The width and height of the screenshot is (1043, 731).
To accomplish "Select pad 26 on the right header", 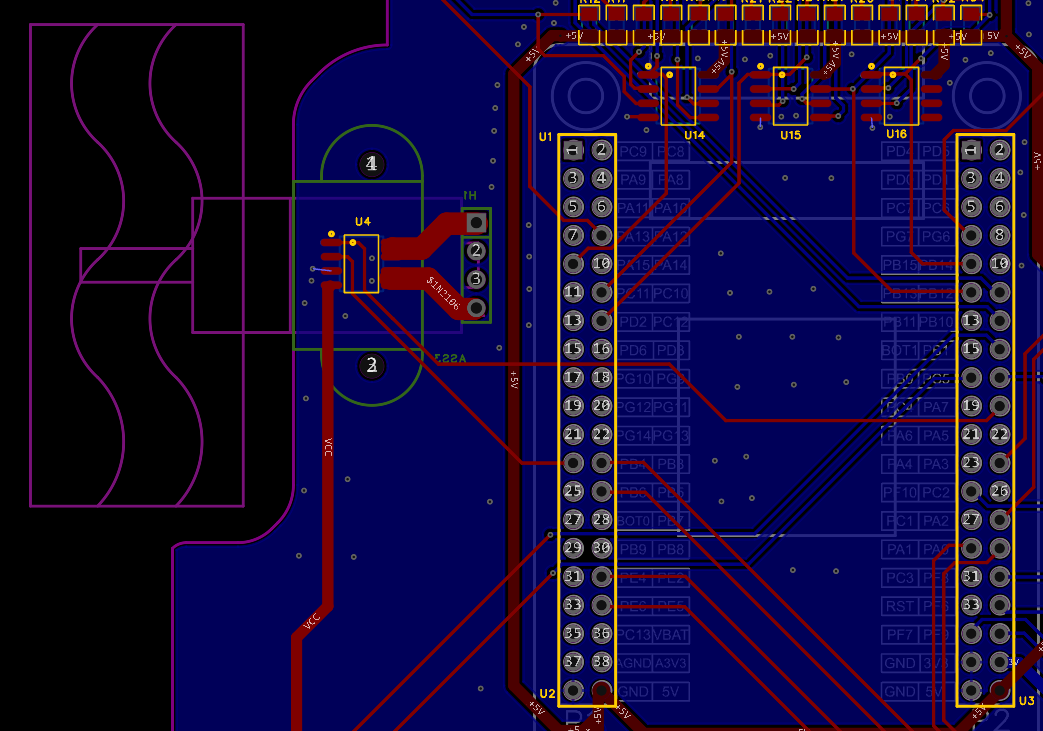I will [x=999, y=491].
